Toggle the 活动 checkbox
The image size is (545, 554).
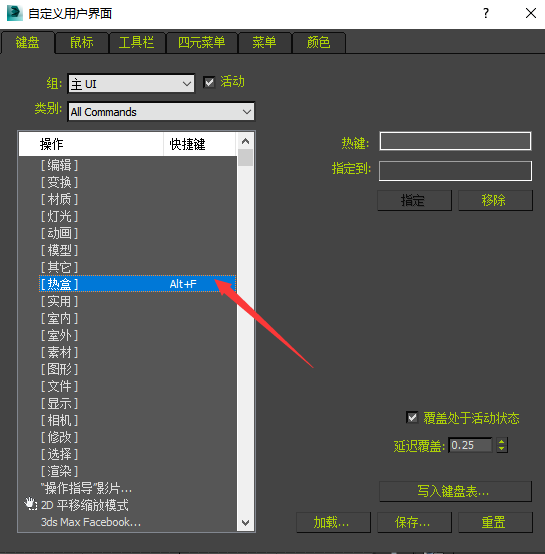pyautogui.click(x=209, y=82)
